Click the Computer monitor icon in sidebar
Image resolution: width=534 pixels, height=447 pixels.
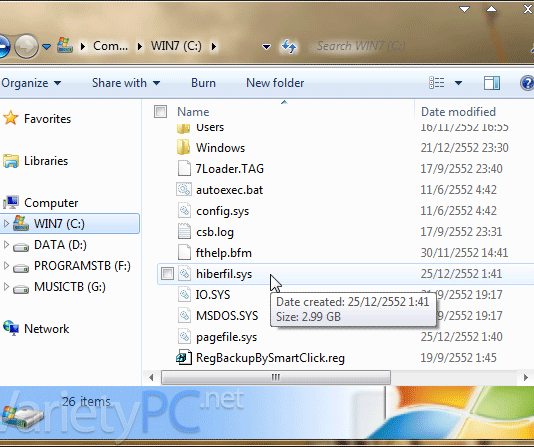pyautogui.click(x=11, y=203)
